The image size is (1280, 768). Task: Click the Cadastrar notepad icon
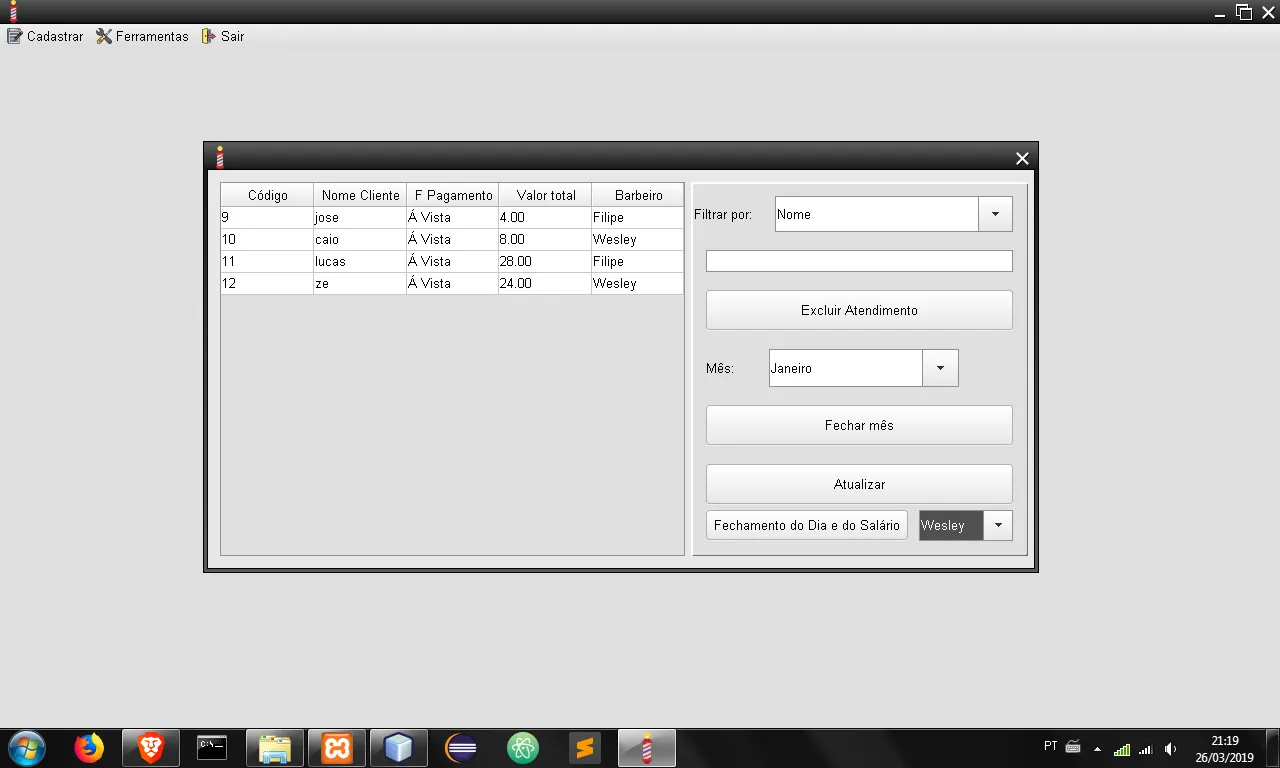pos(14,36)
